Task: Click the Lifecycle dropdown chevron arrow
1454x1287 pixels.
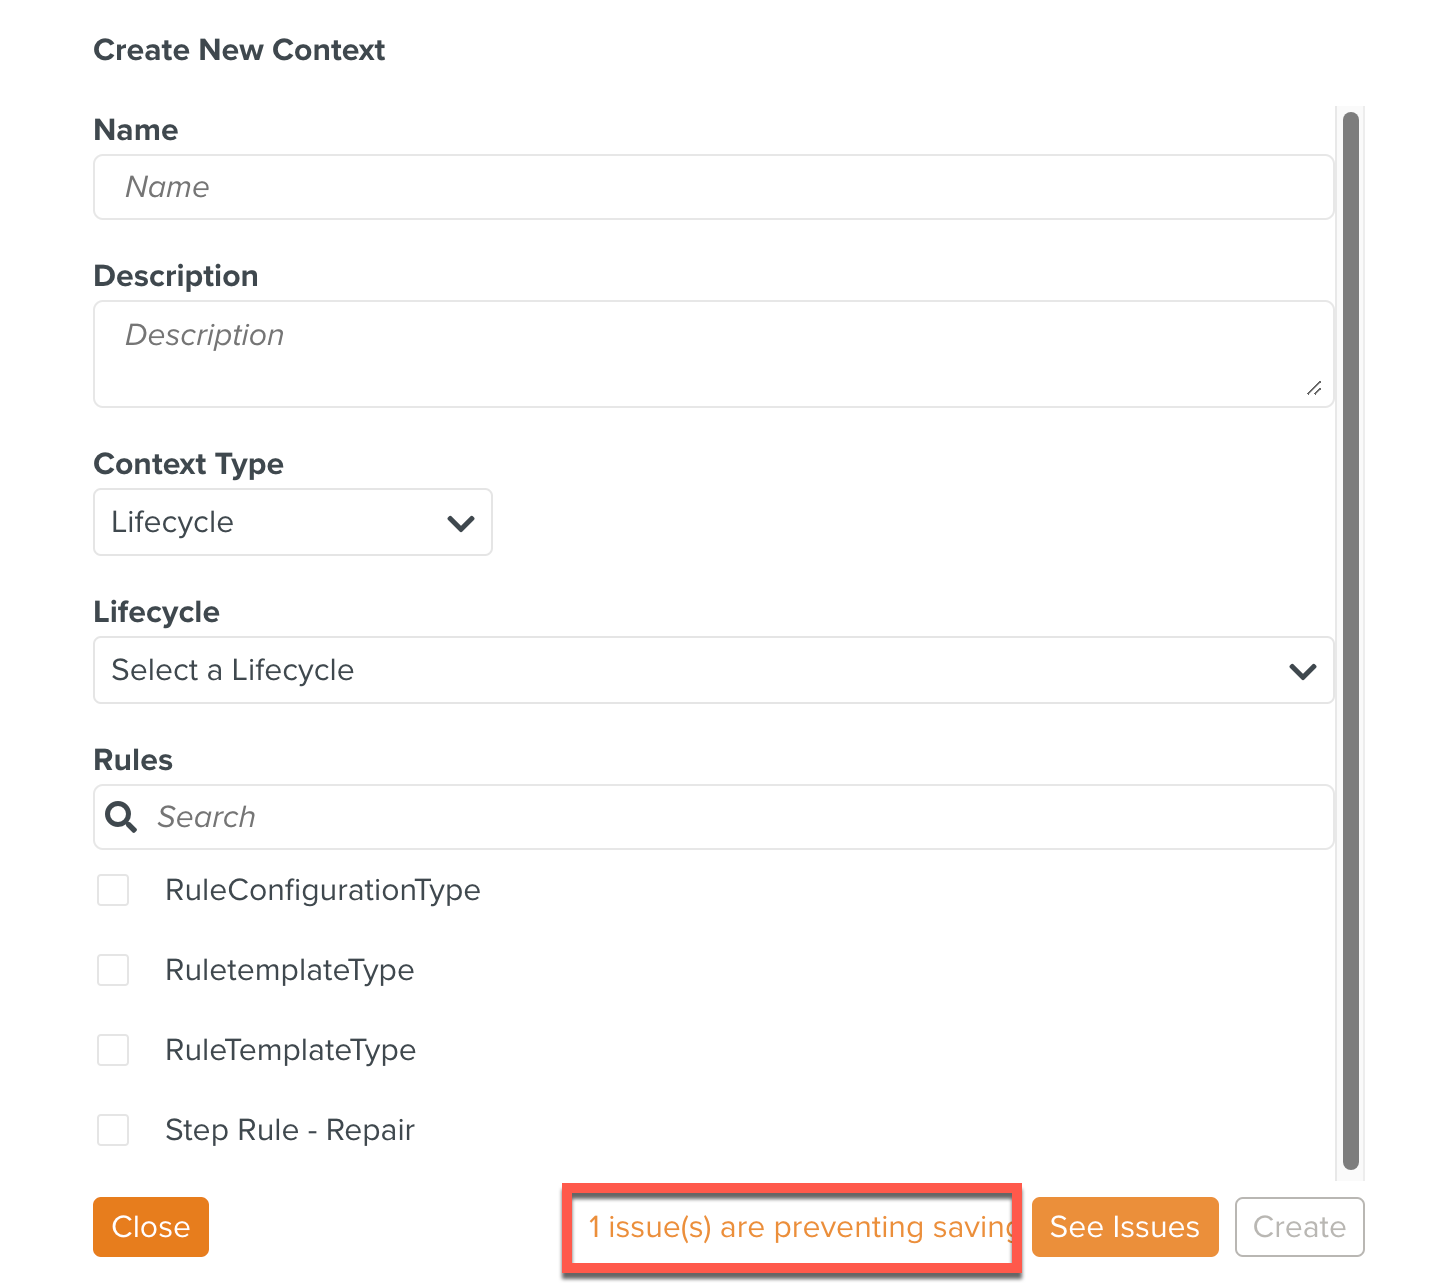Action: click(1302, 671)
